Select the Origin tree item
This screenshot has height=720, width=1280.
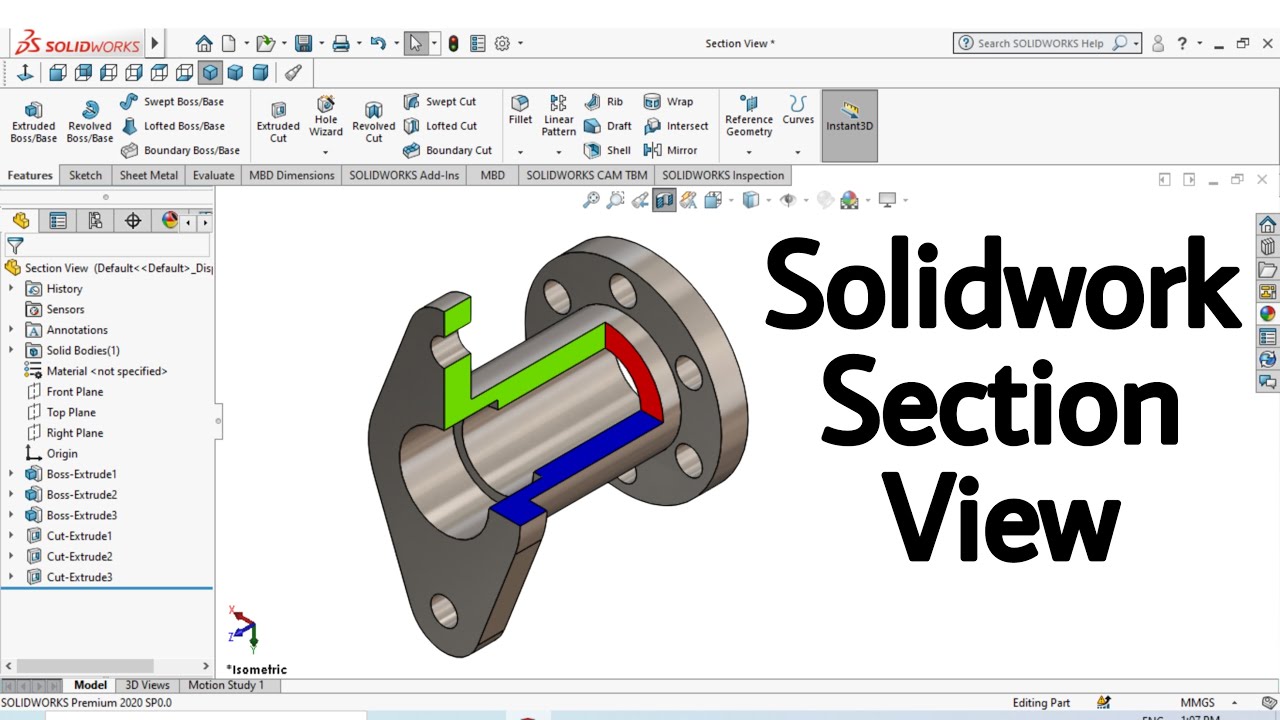click(52, 454)
